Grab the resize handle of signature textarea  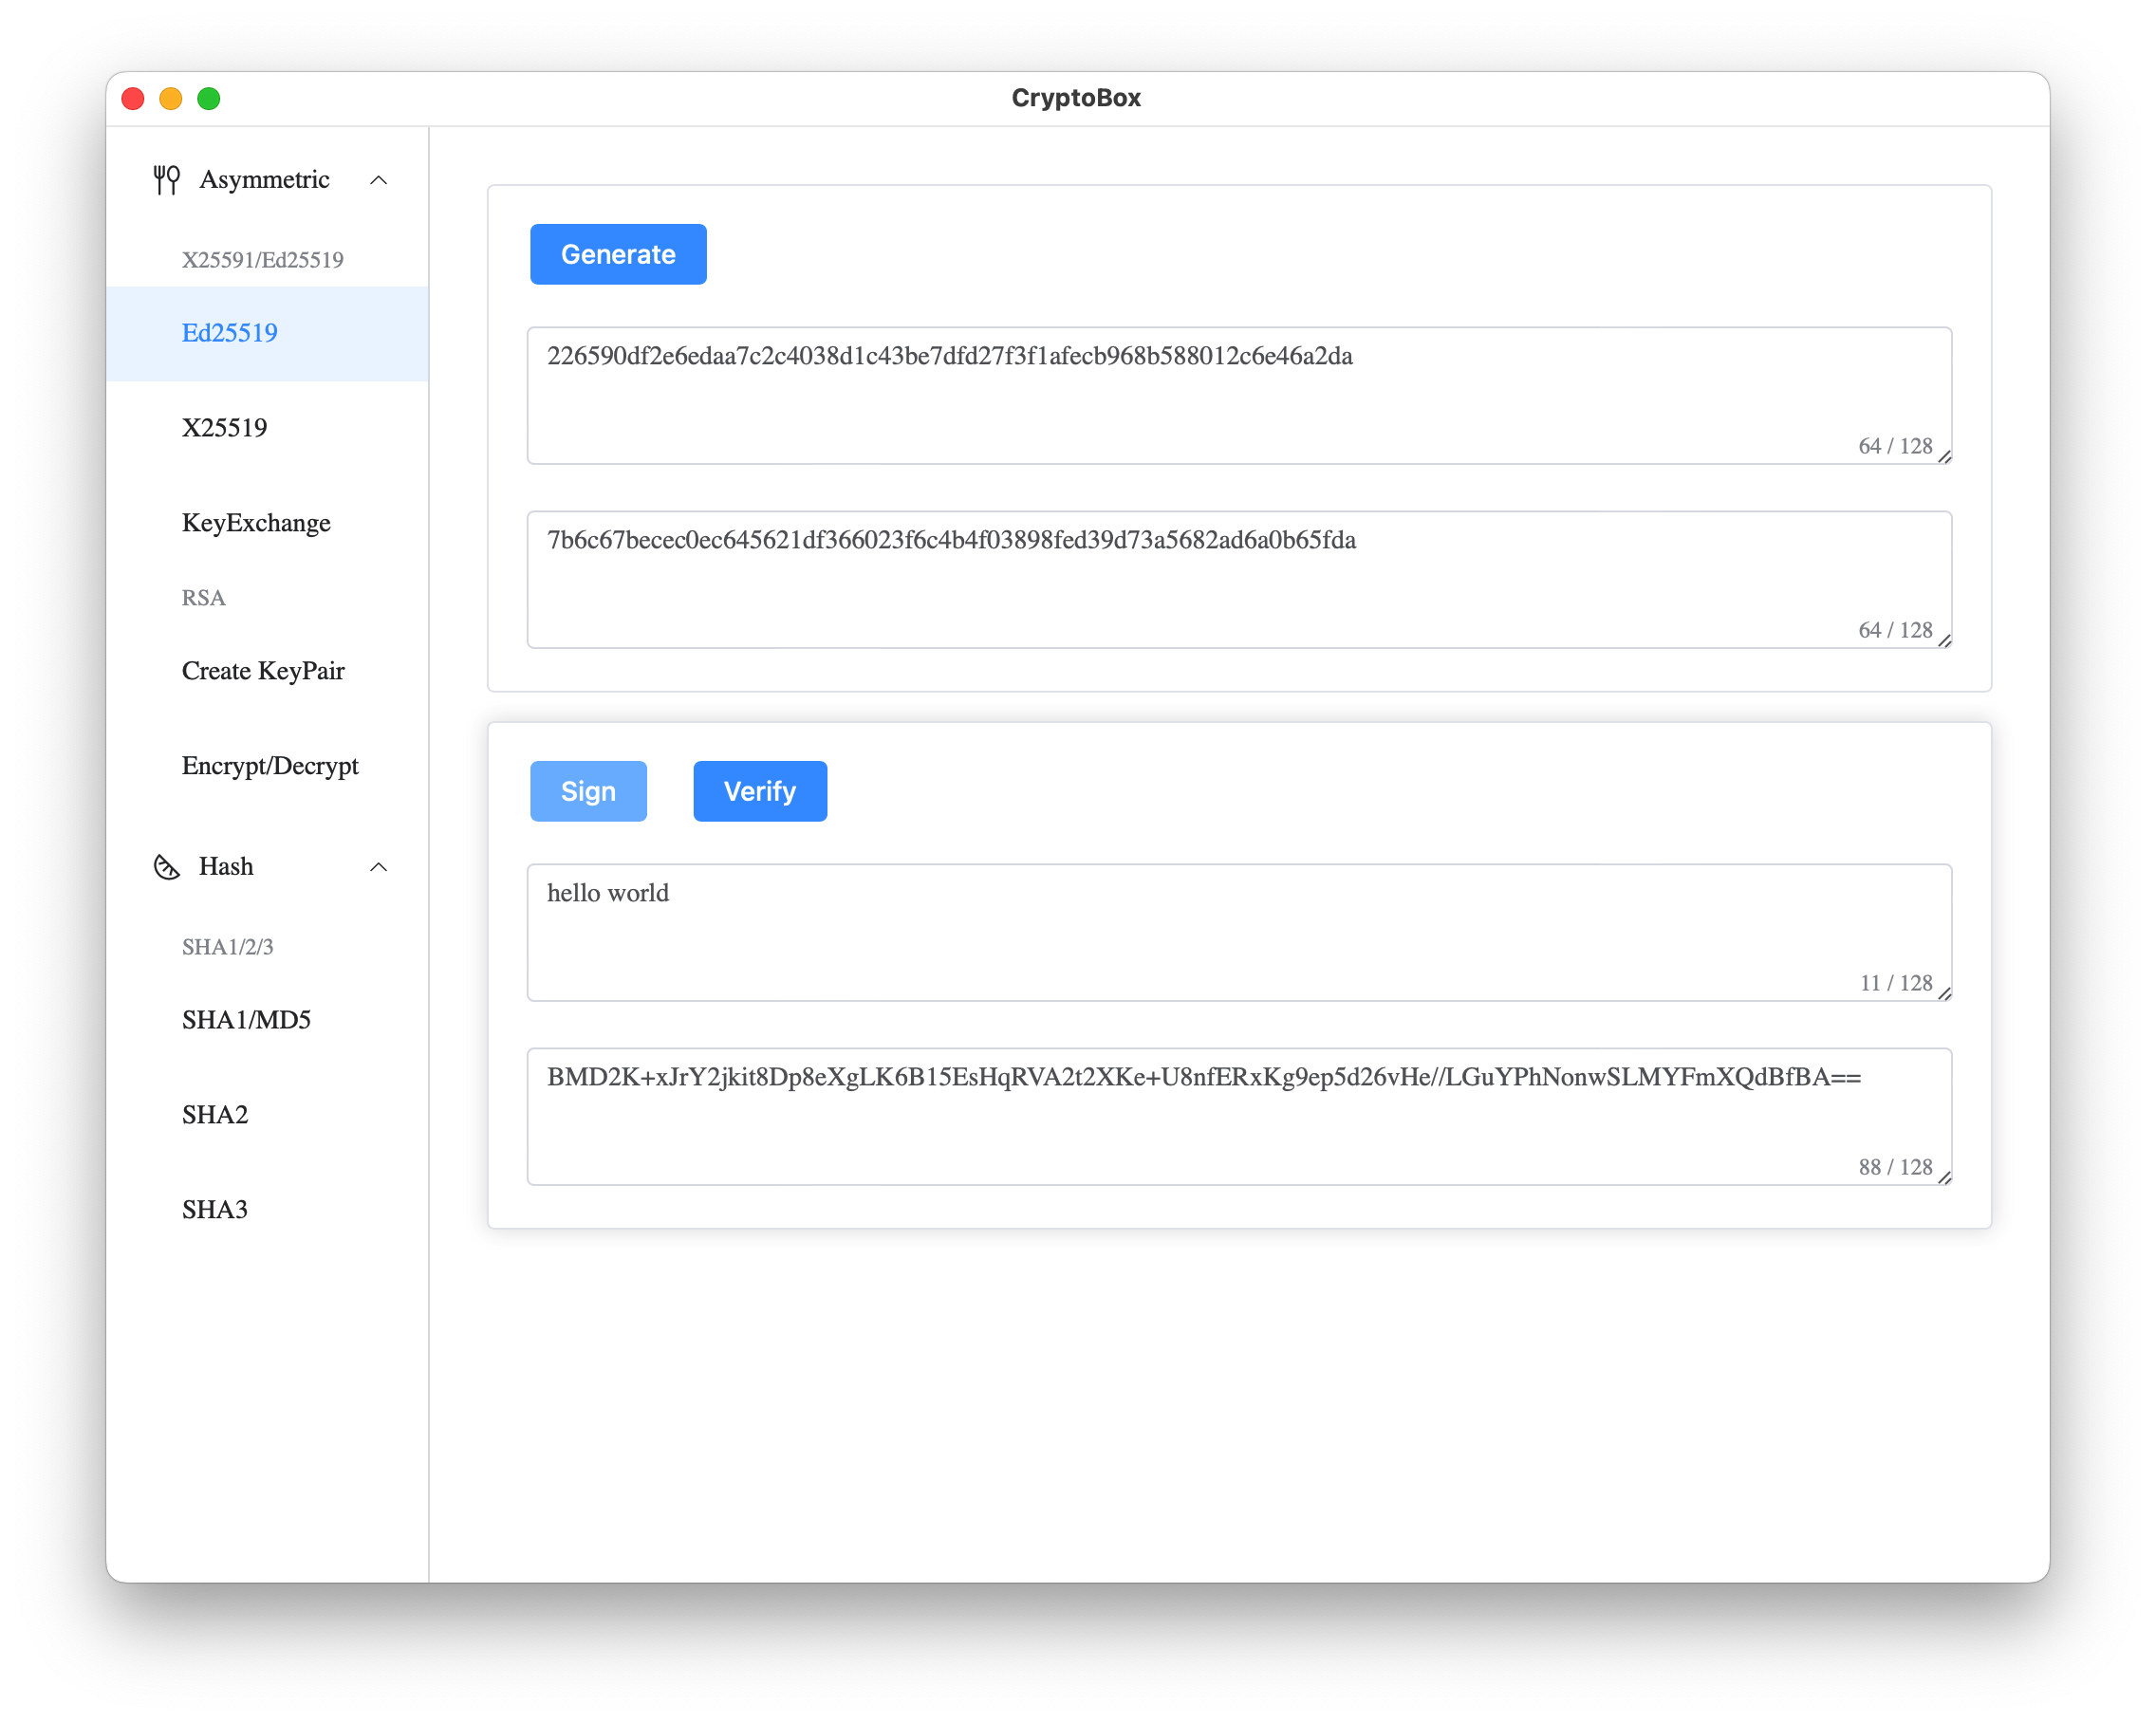1944,1178
